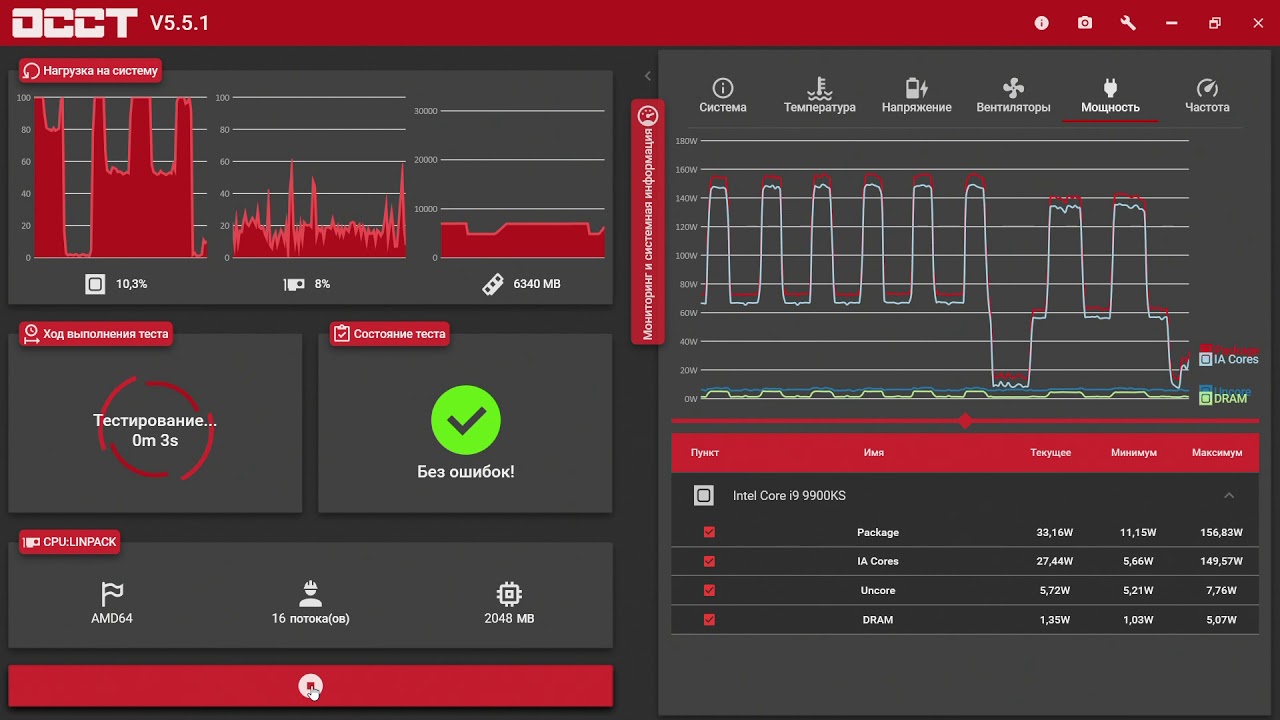Click the DRAM maximum value 5,07W
Image resolution: width=1280 pixels, height=720 pixels.
click(1221, 619)
